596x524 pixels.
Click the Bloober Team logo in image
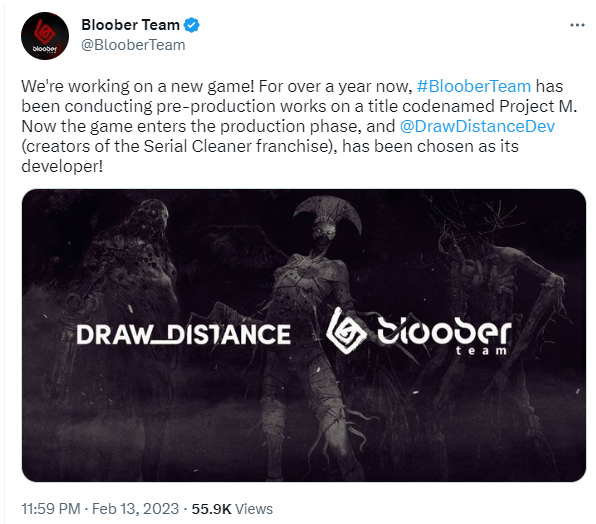click(x=419, y=331)
